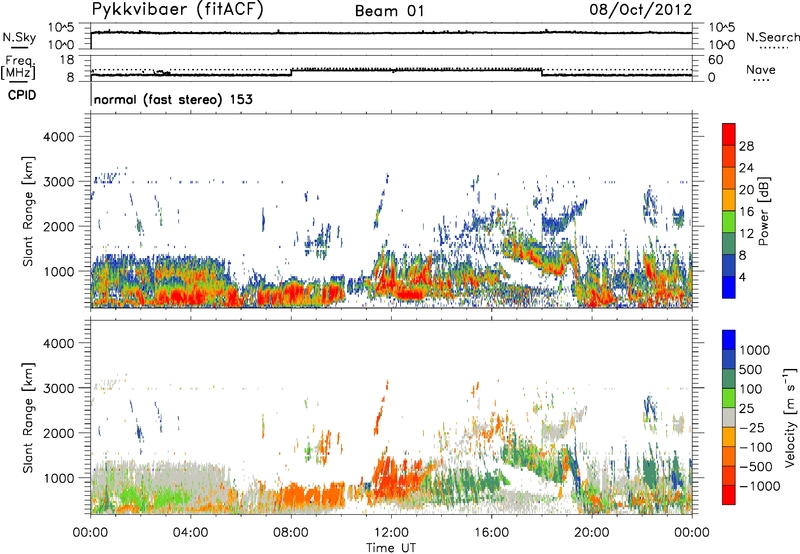
Task: Click the "CPID" label
Action: point(22,95)
